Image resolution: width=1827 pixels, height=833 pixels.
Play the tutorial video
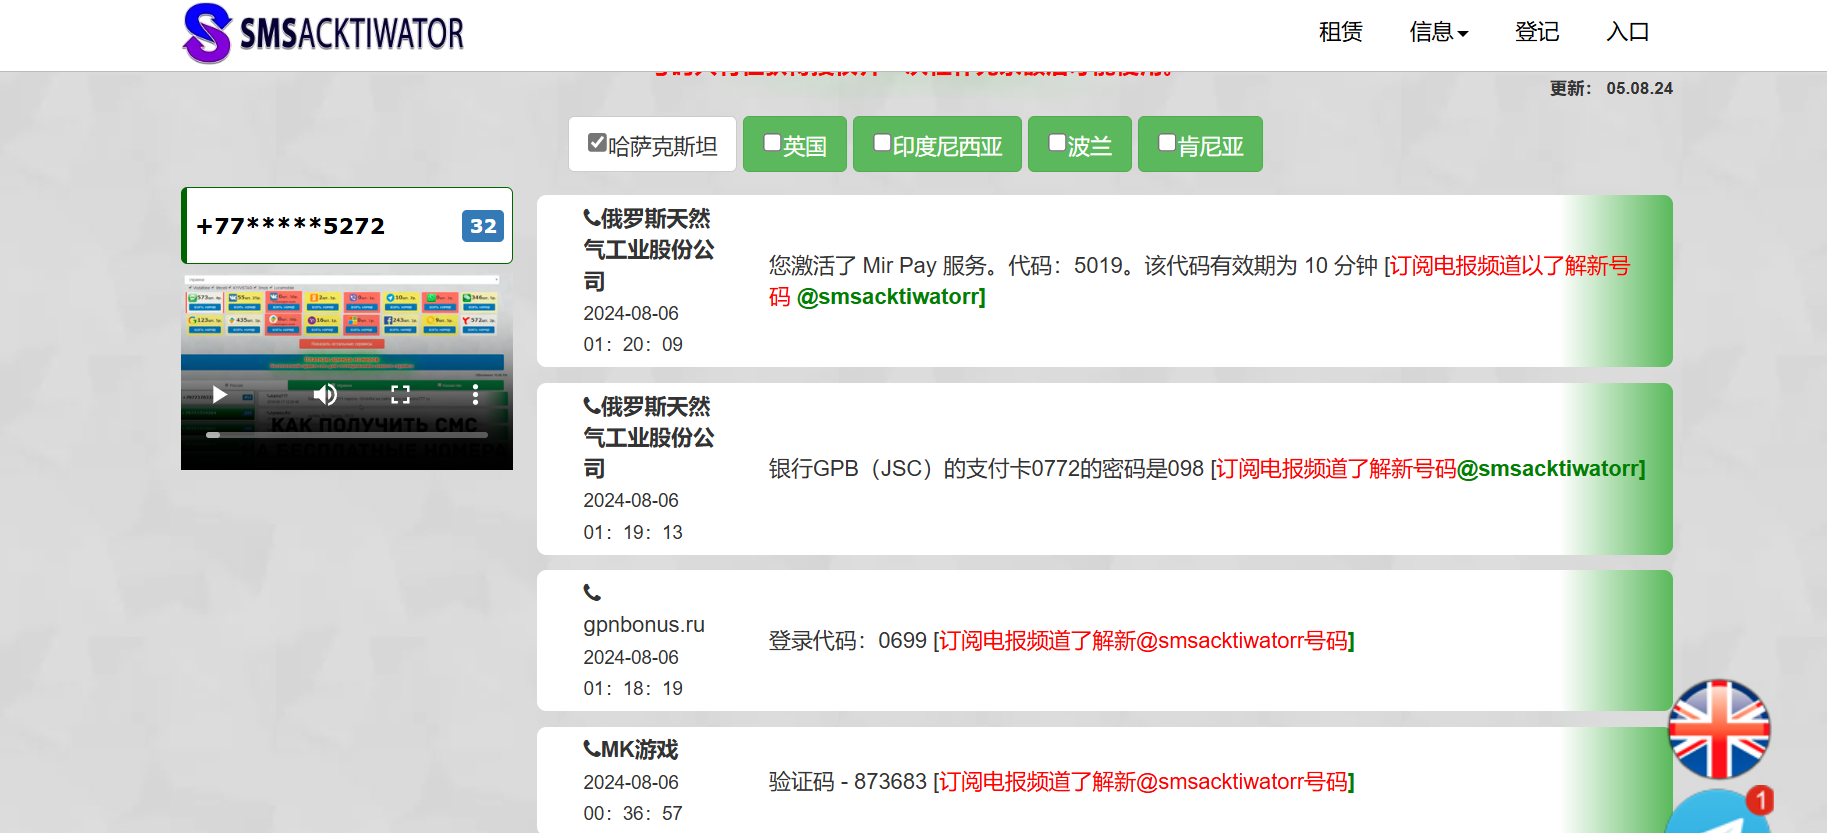point(220,395)
